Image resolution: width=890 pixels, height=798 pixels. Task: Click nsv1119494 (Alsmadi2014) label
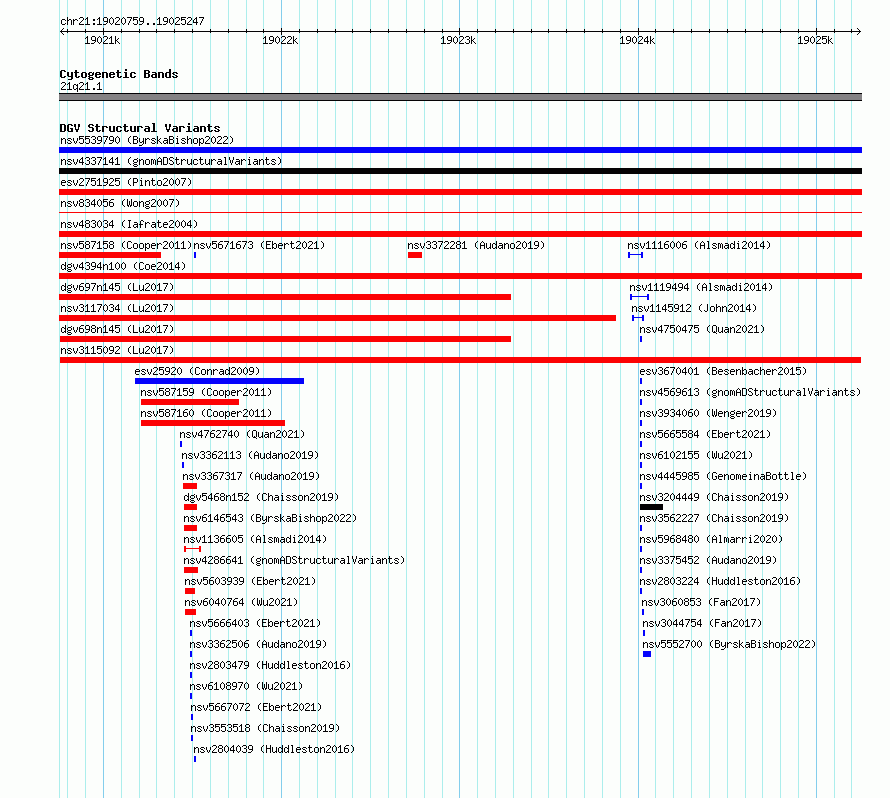[701, 287]
